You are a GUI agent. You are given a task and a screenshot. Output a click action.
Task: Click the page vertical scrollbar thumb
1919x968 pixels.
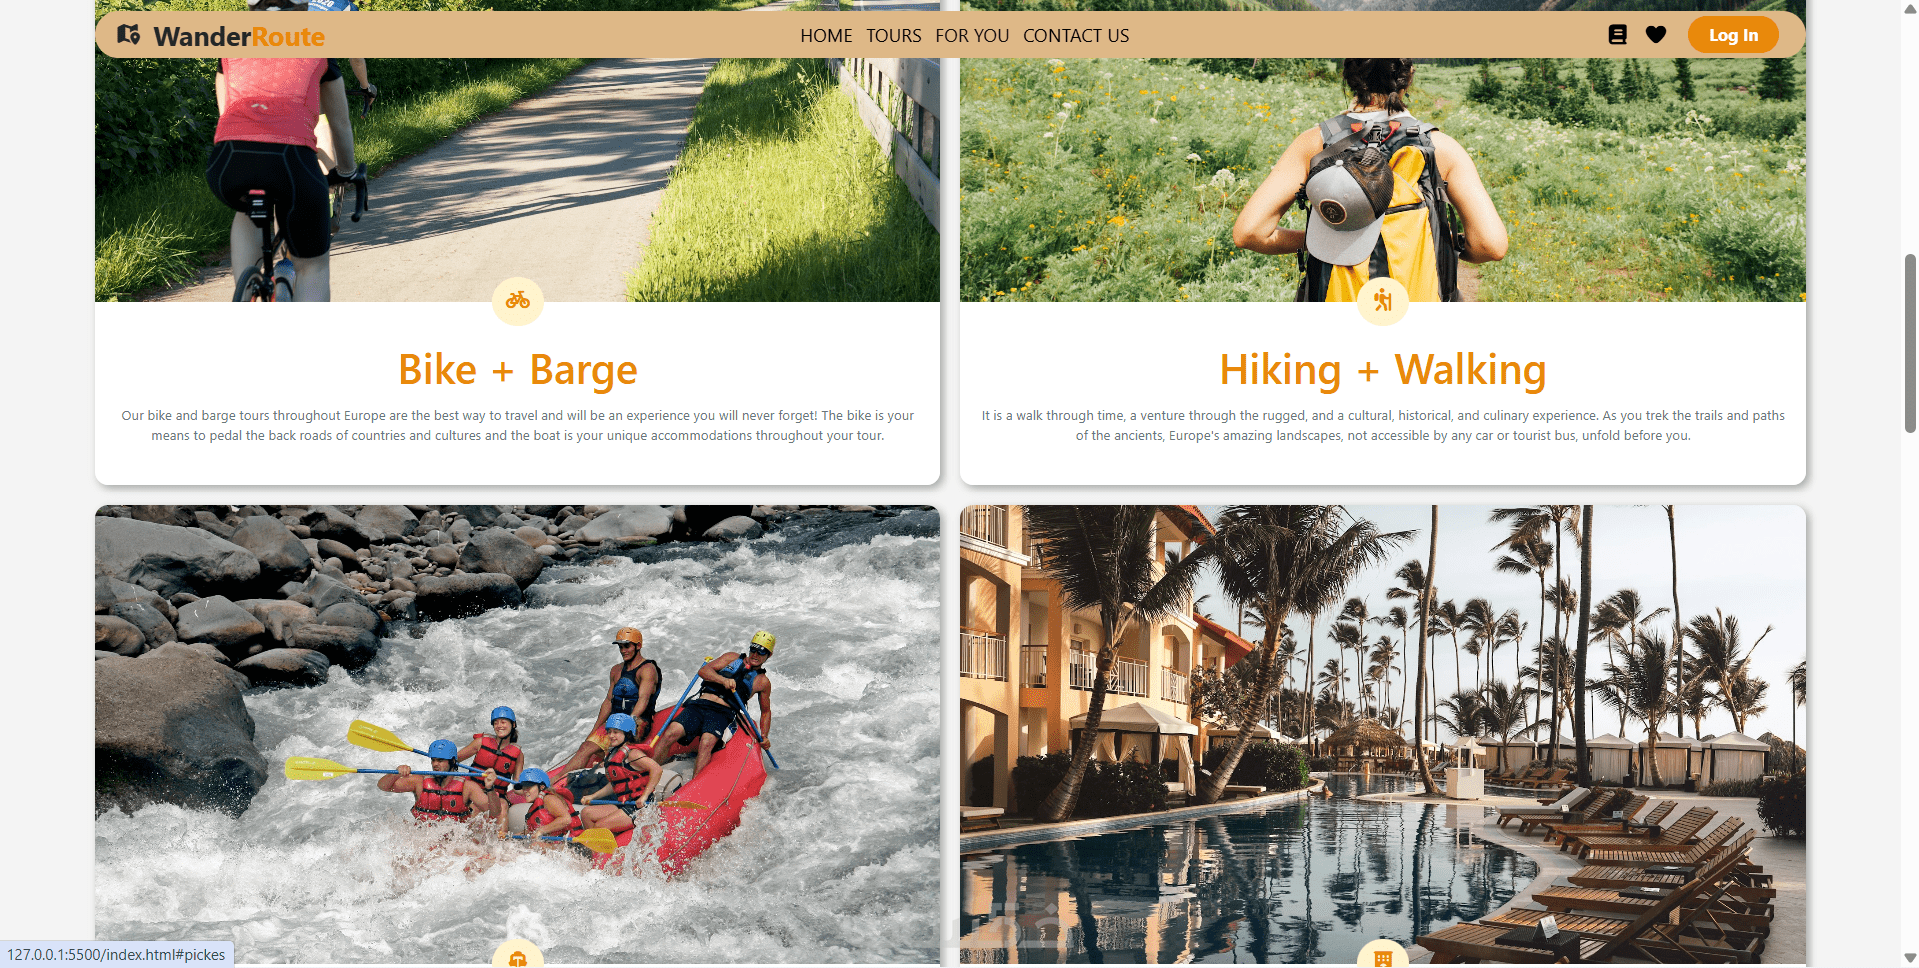click(1910, 343)
